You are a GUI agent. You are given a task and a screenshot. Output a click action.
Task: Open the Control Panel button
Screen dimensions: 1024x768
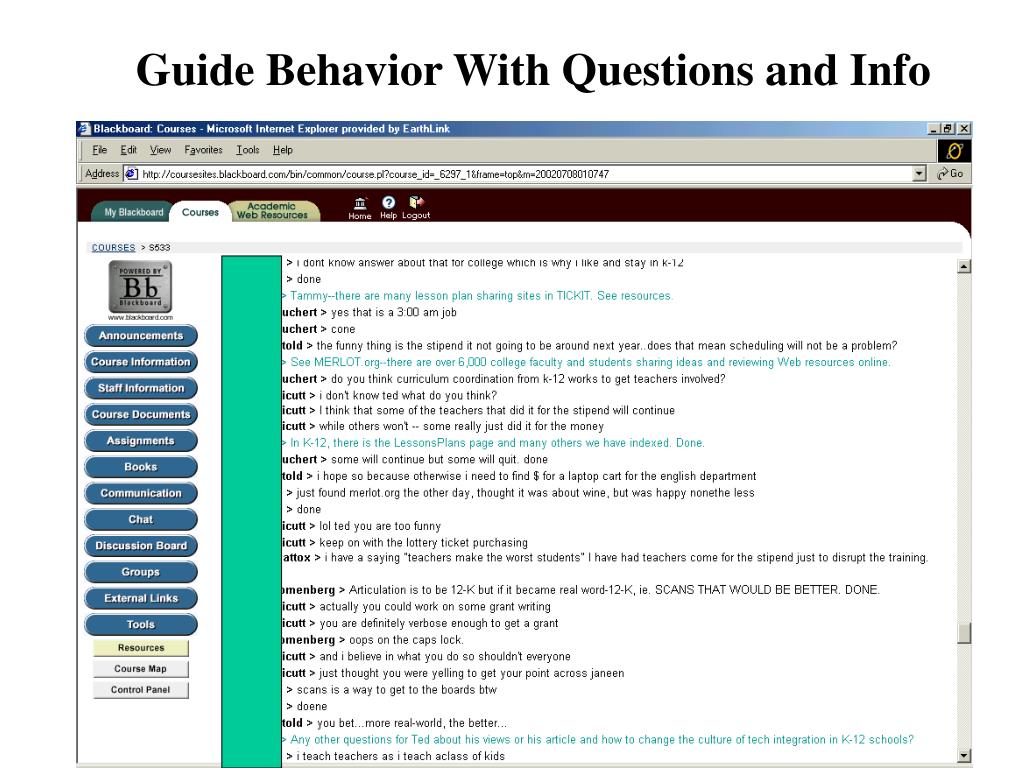(141, 690)
